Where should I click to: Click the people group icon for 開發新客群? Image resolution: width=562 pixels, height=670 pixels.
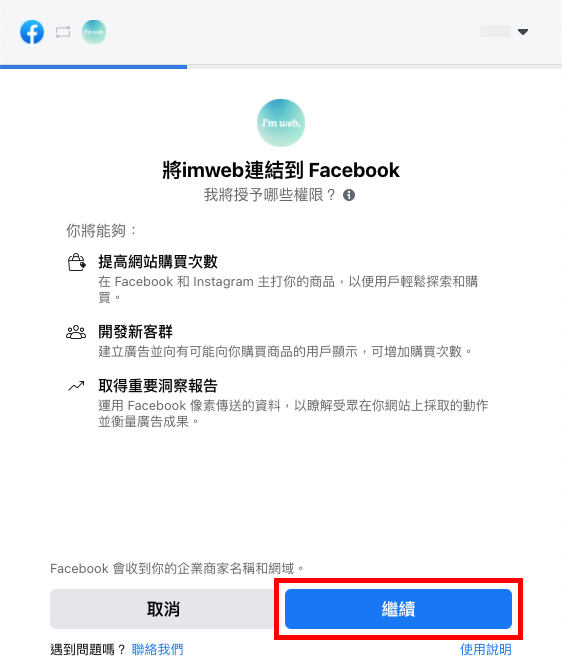click(x=76, y=332)
